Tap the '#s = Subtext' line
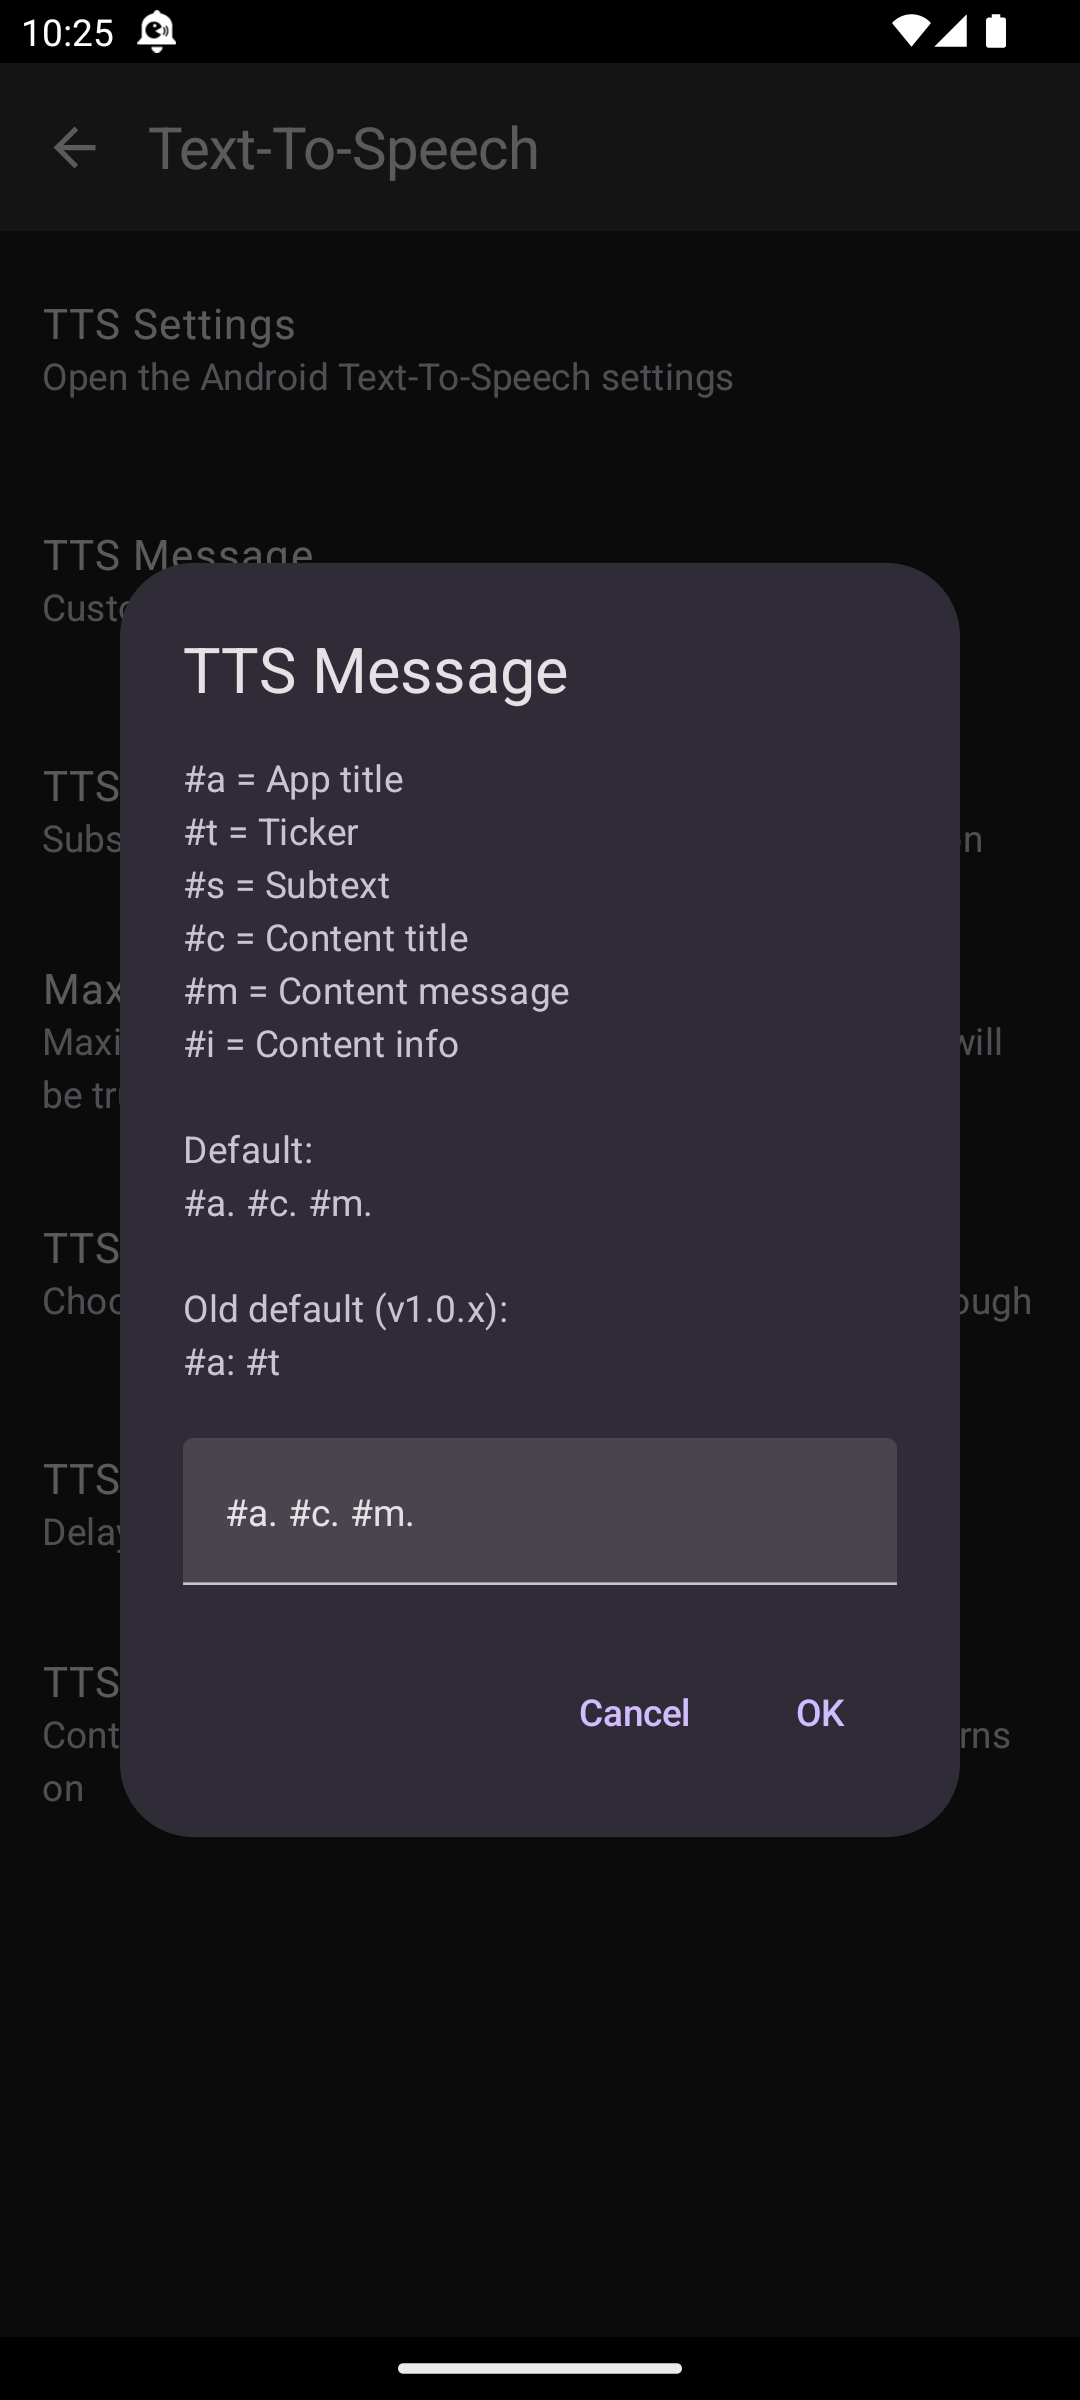Image resolution: width=1080 pixels, height=2400 pixels. [x=287, y=885]
